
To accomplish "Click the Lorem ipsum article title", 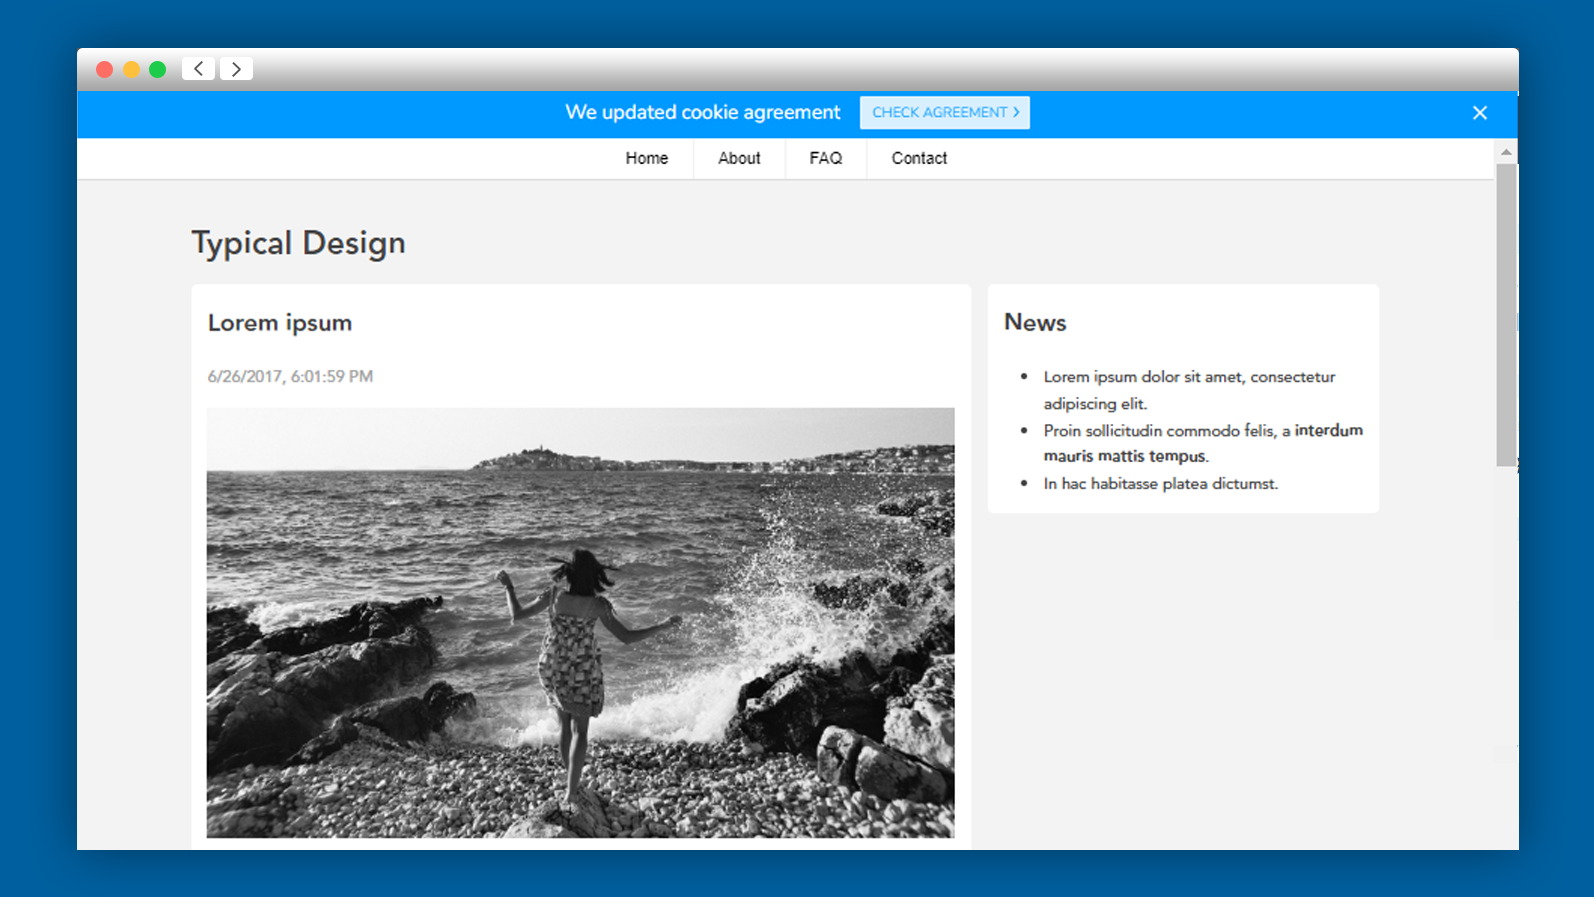I will pyautogui.click(x=280, y=323).
